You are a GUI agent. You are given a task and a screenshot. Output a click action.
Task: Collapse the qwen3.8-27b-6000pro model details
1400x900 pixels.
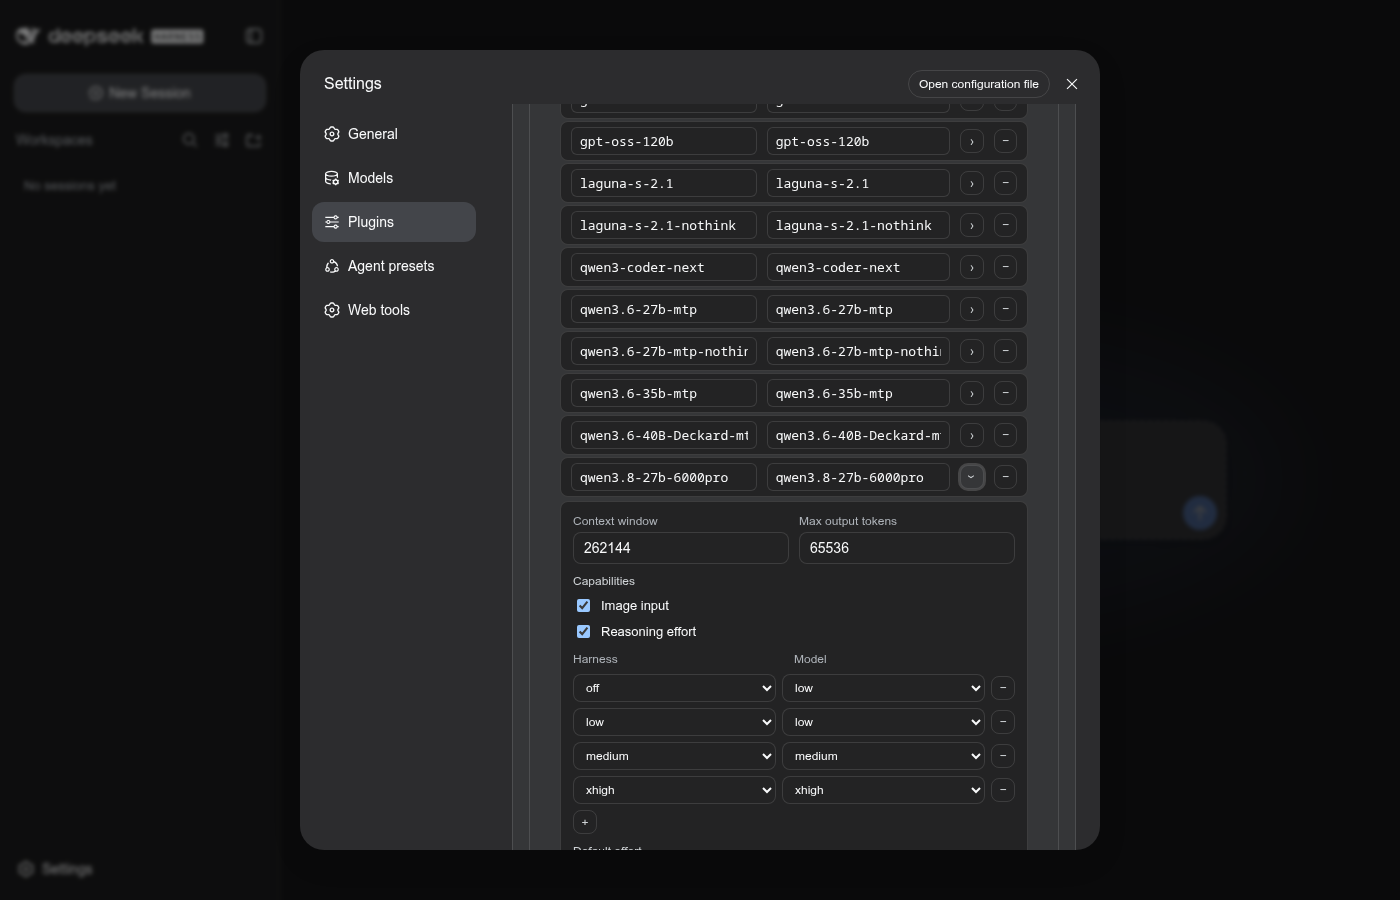(x=971, y=478)
